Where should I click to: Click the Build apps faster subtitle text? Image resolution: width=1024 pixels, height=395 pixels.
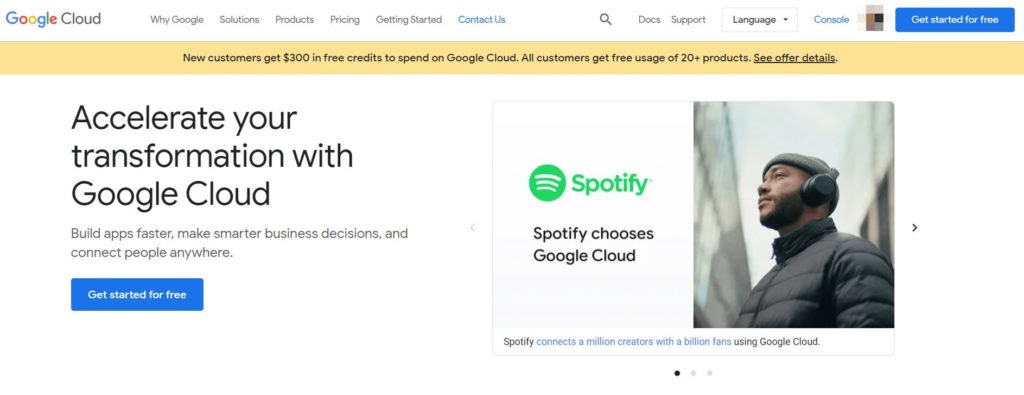240,243
